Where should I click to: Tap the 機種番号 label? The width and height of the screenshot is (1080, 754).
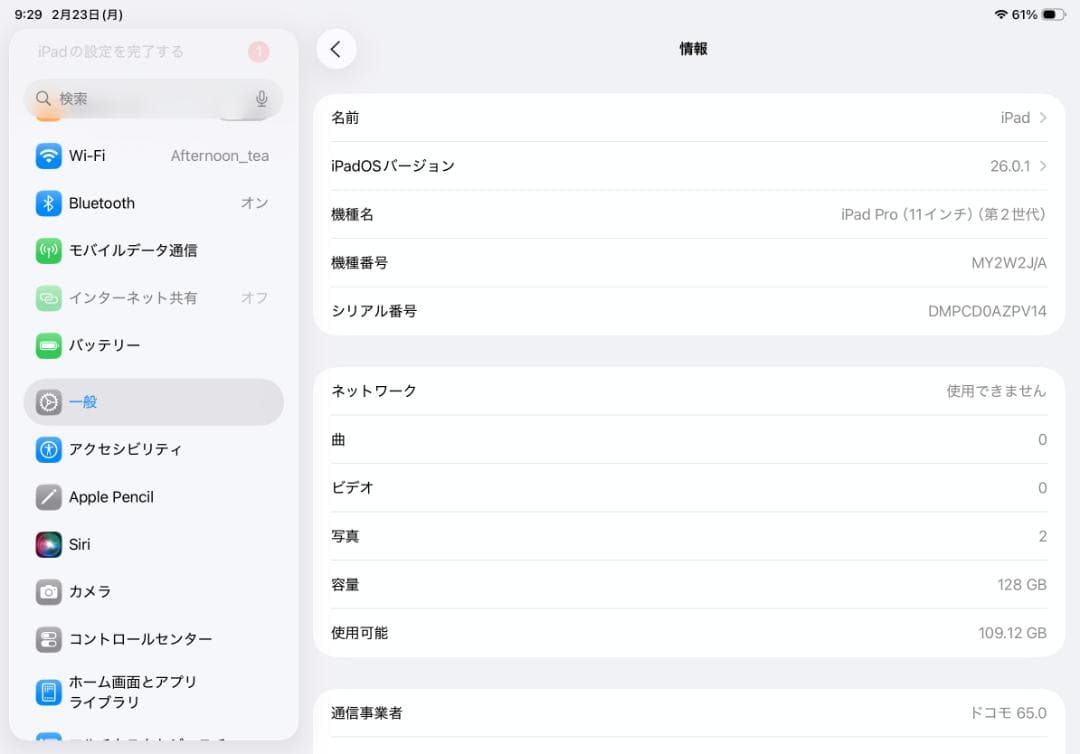point(360,263)
